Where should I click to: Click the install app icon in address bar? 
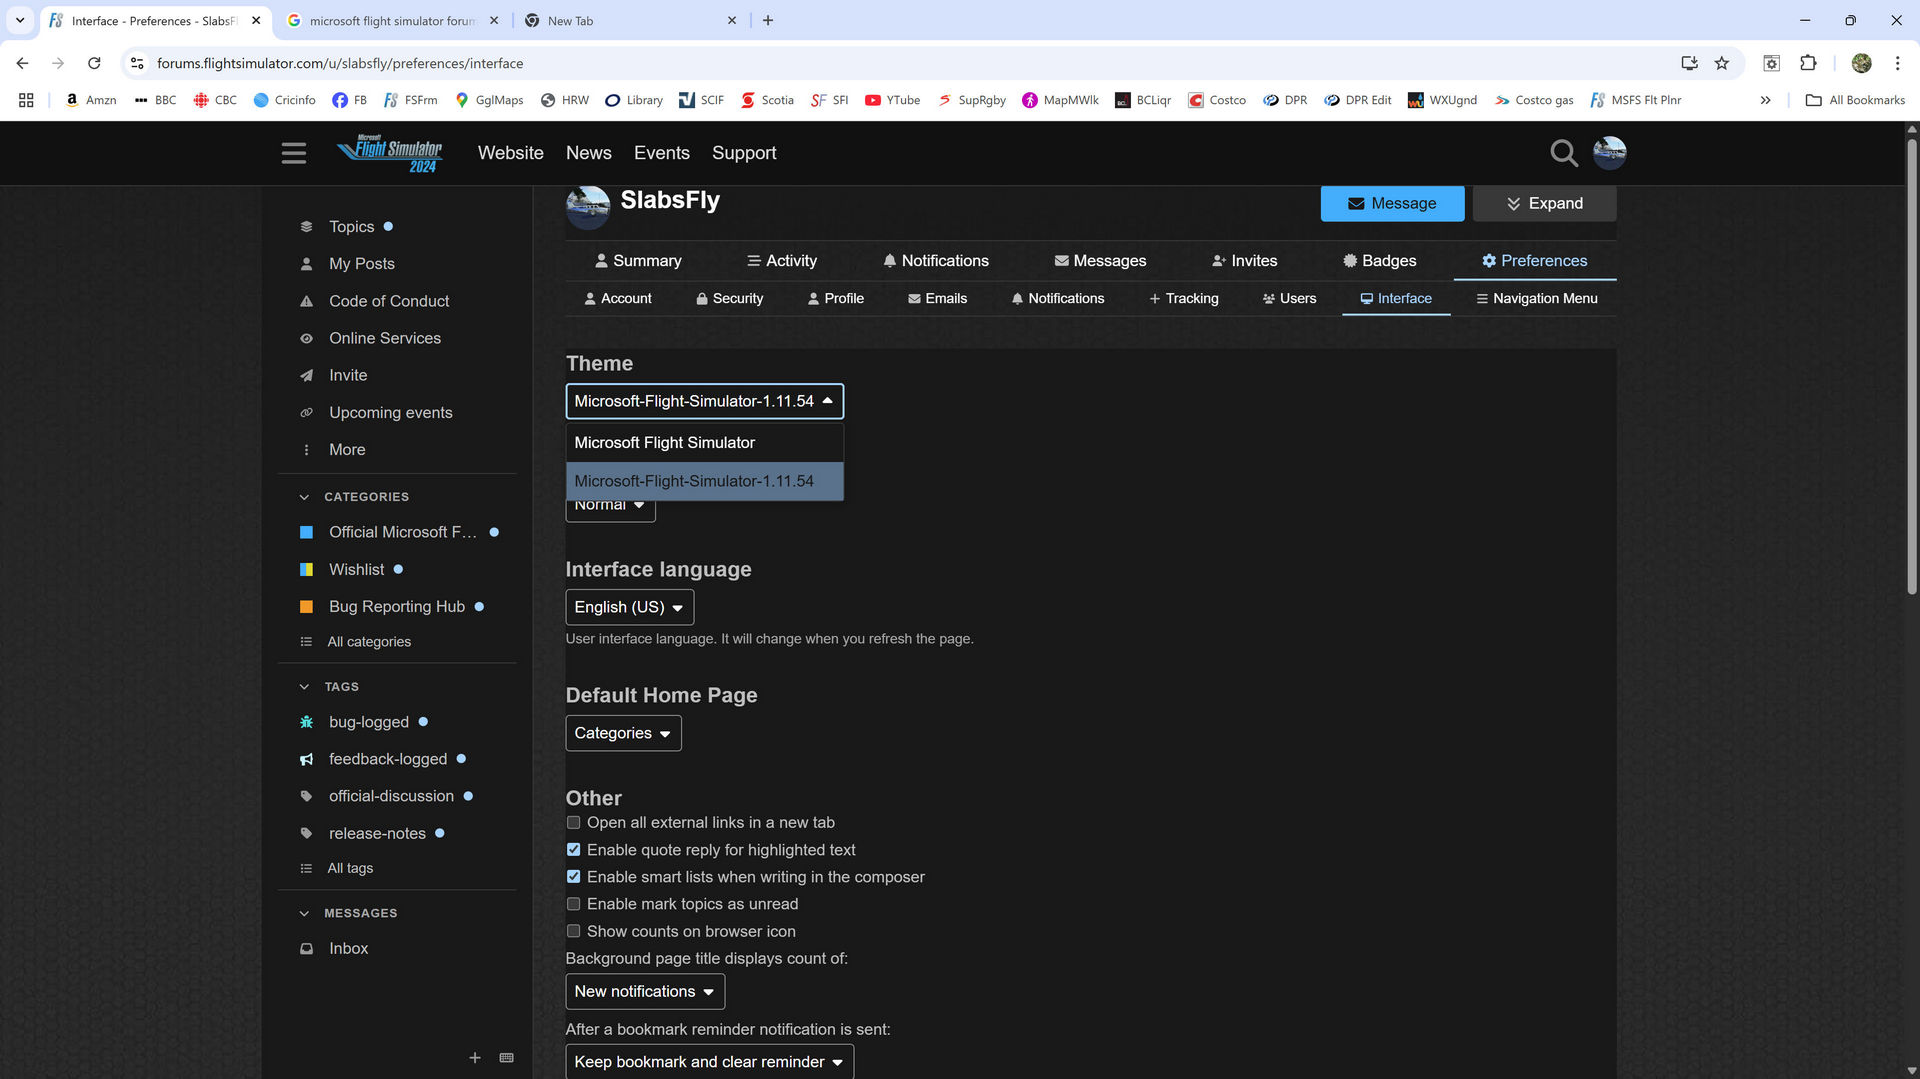(x=1689, y=63)
